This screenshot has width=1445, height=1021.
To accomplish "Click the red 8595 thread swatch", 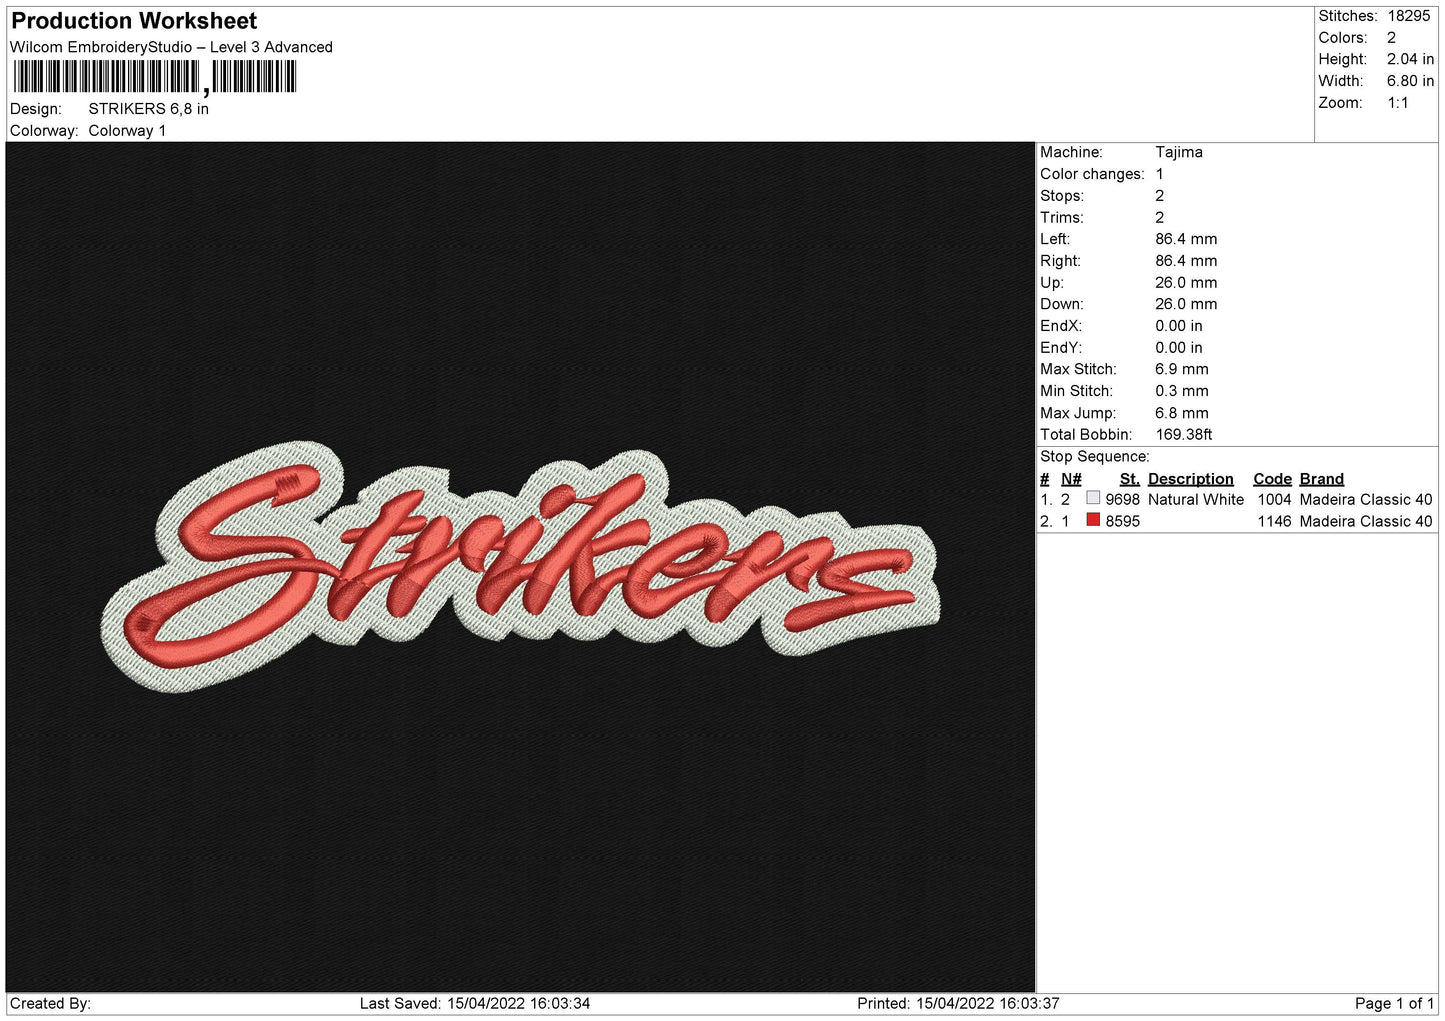I will 1093,520.
